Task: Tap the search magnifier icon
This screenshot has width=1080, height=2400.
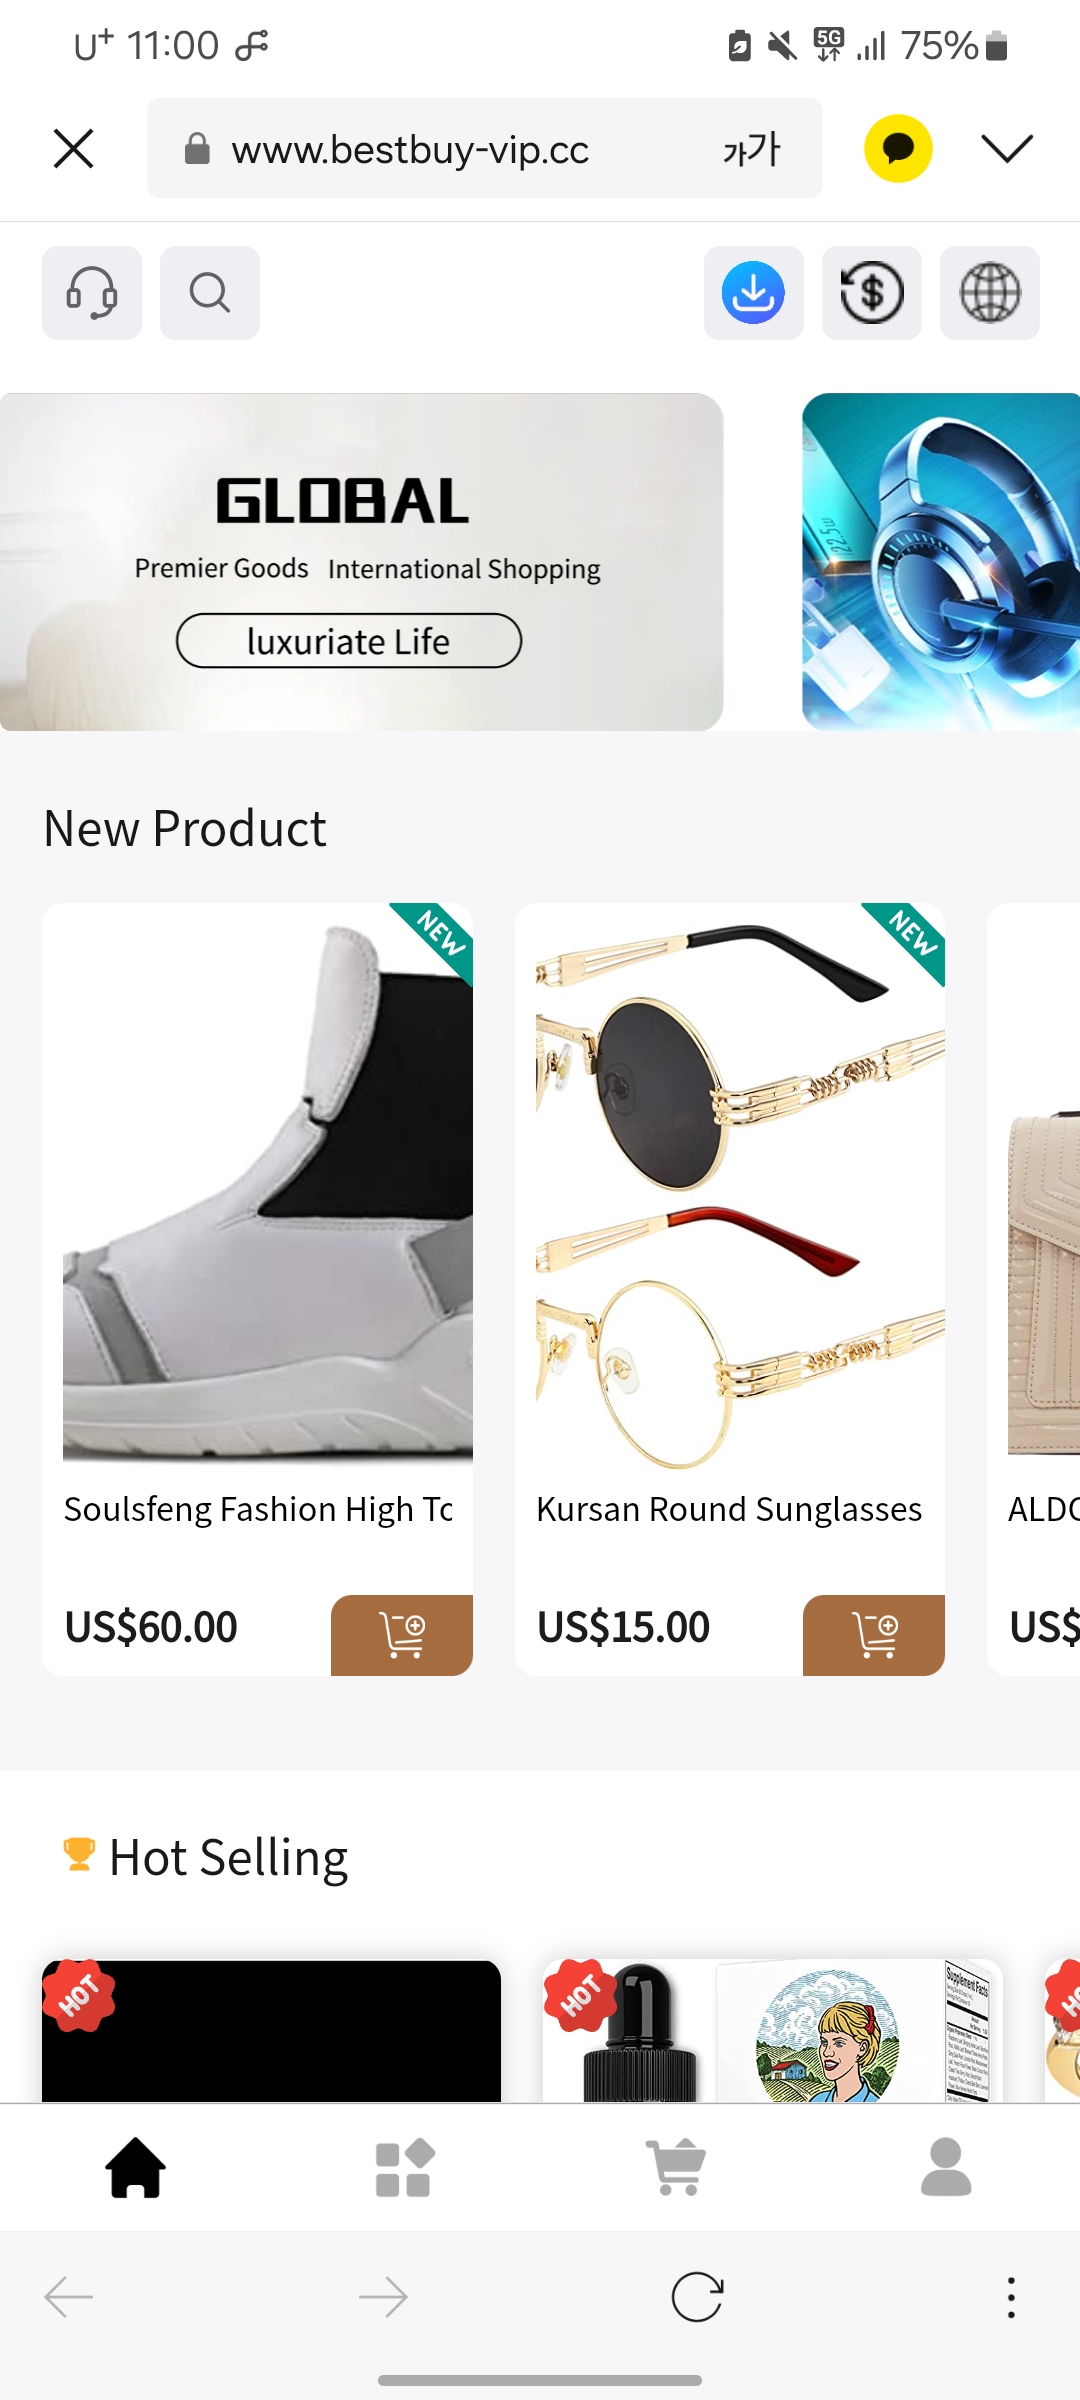Action: 210,293
